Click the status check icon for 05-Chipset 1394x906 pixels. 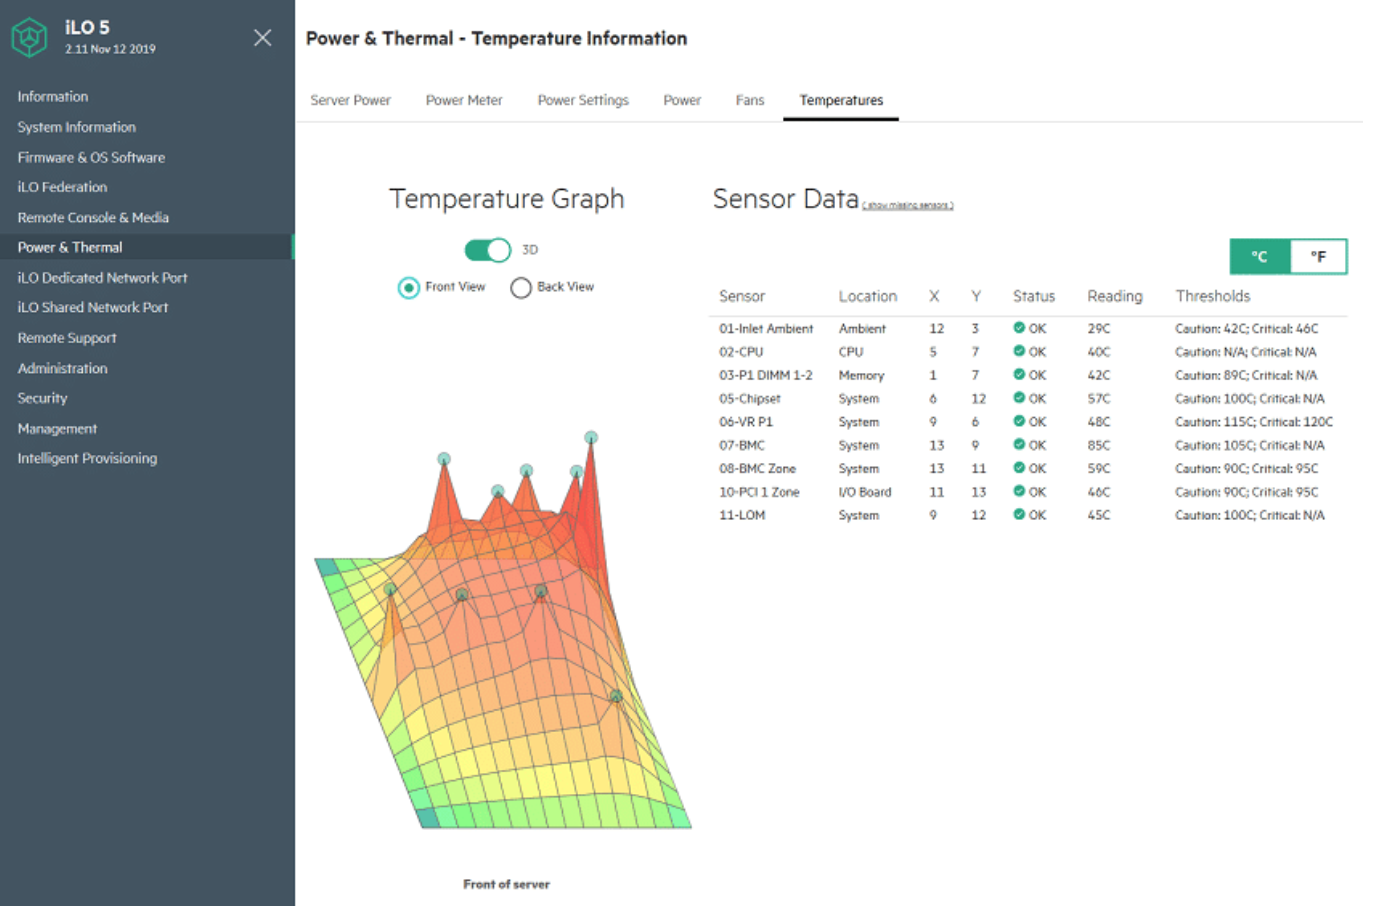1019,398
